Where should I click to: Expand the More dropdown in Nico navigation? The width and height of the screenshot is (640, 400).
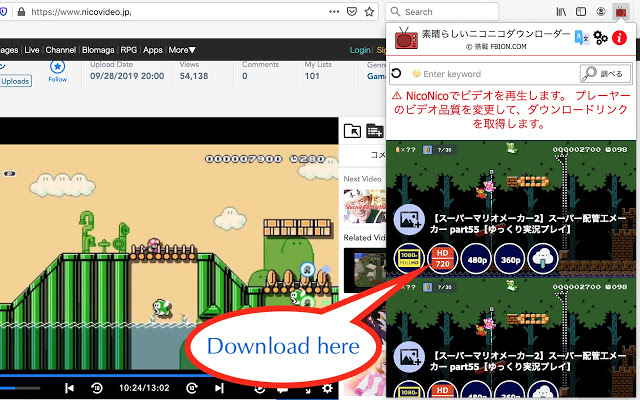182,50
